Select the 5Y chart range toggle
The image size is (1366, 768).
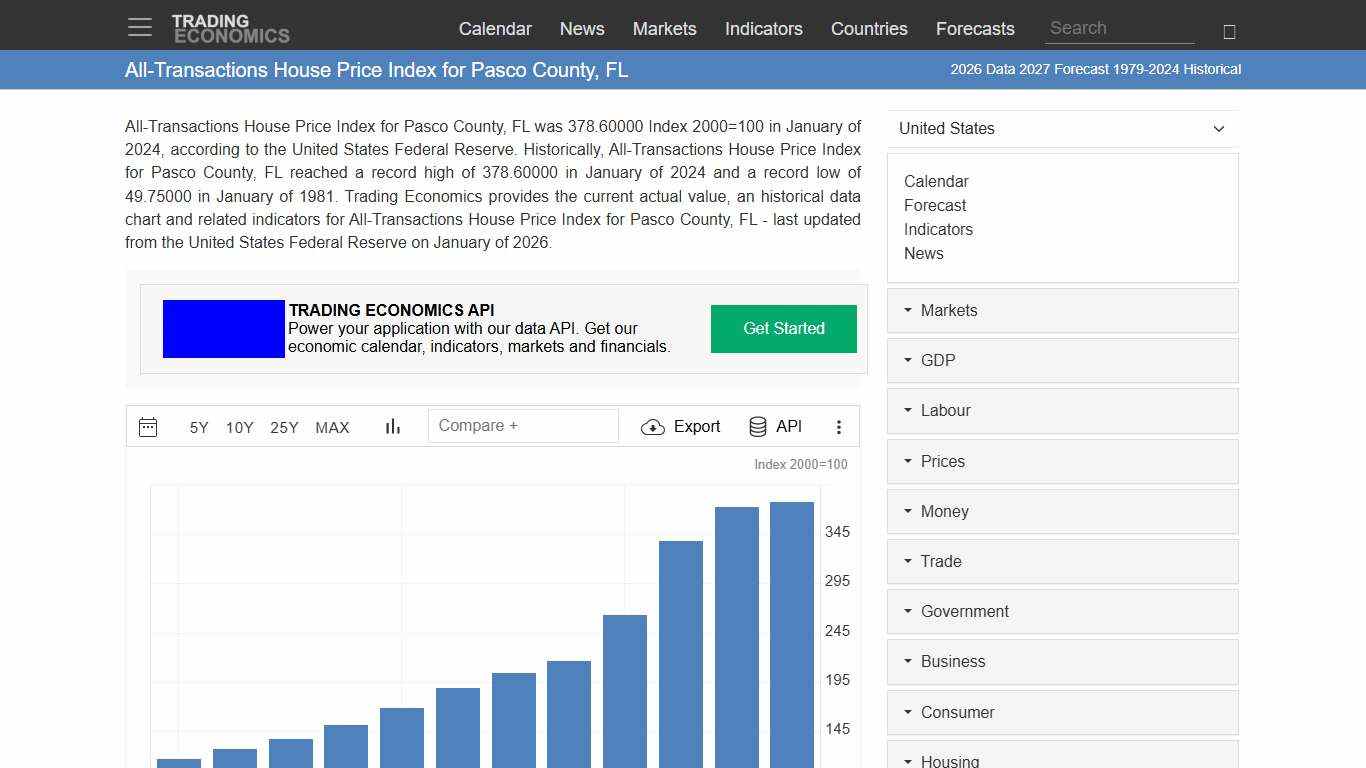[x=198, y=427]
